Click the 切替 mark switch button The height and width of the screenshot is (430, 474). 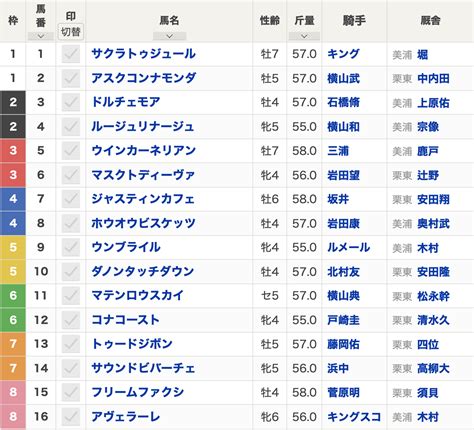pyautogui.click(x=71, y=32)
